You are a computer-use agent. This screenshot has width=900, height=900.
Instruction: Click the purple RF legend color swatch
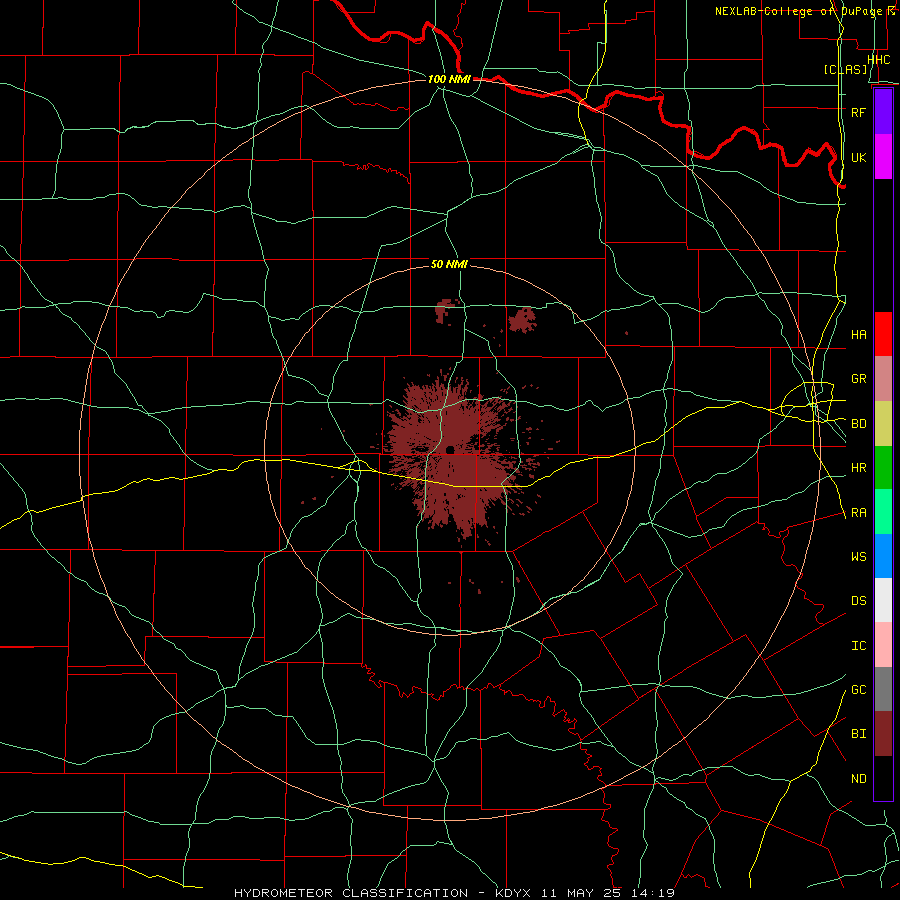coord(883,112)
